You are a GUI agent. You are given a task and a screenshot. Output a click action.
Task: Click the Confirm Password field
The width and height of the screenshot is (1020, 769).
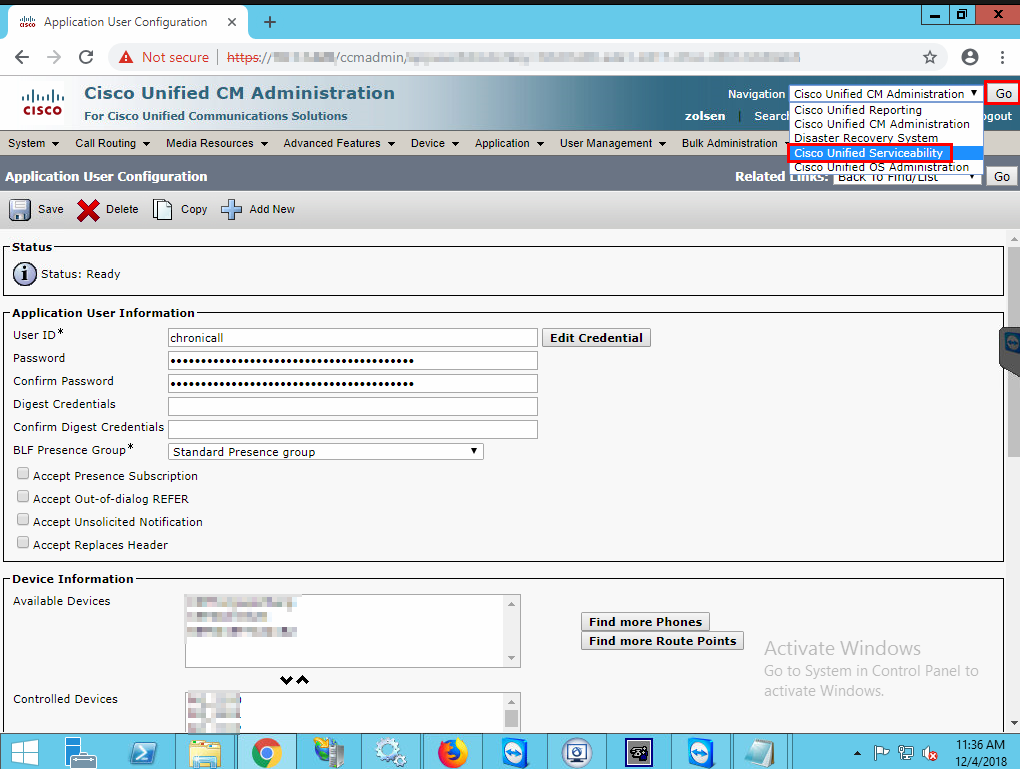click(353, 383)
